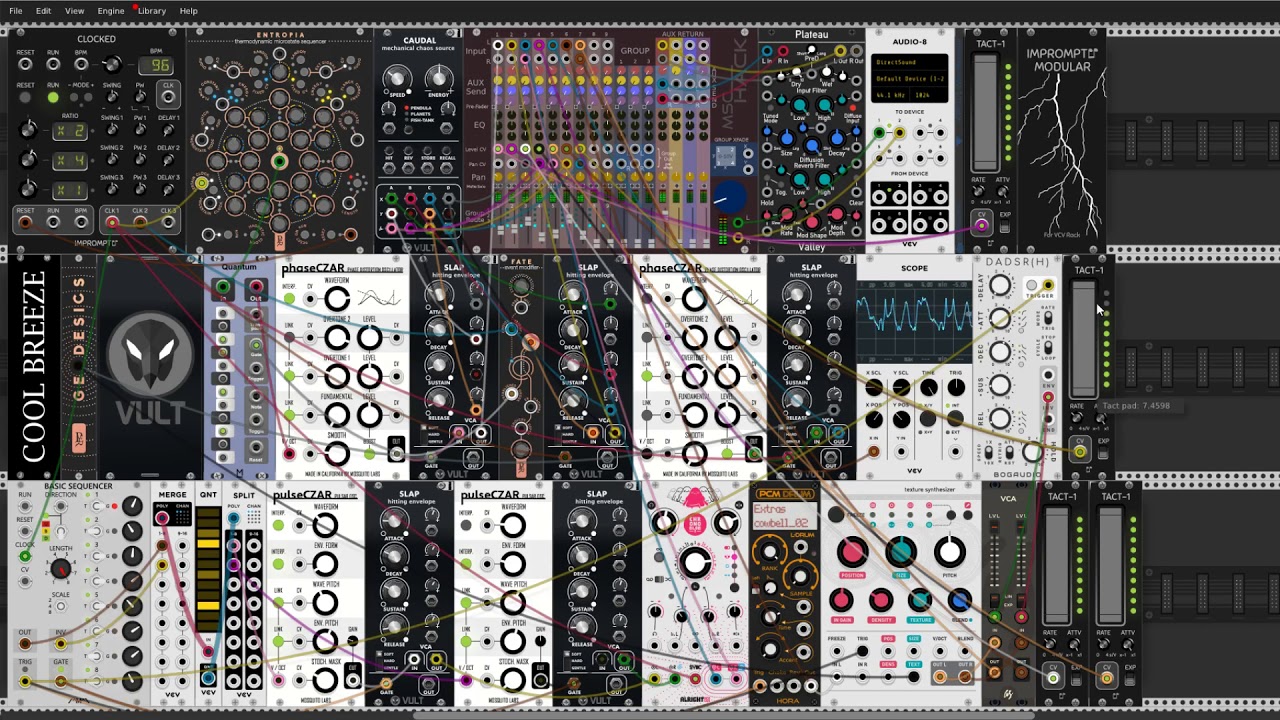The width and height of the screenshot is (1280, 720).
Task: Click the CV jack on Tact-1 beside Audio-8
Action: (x=980, y=226)
